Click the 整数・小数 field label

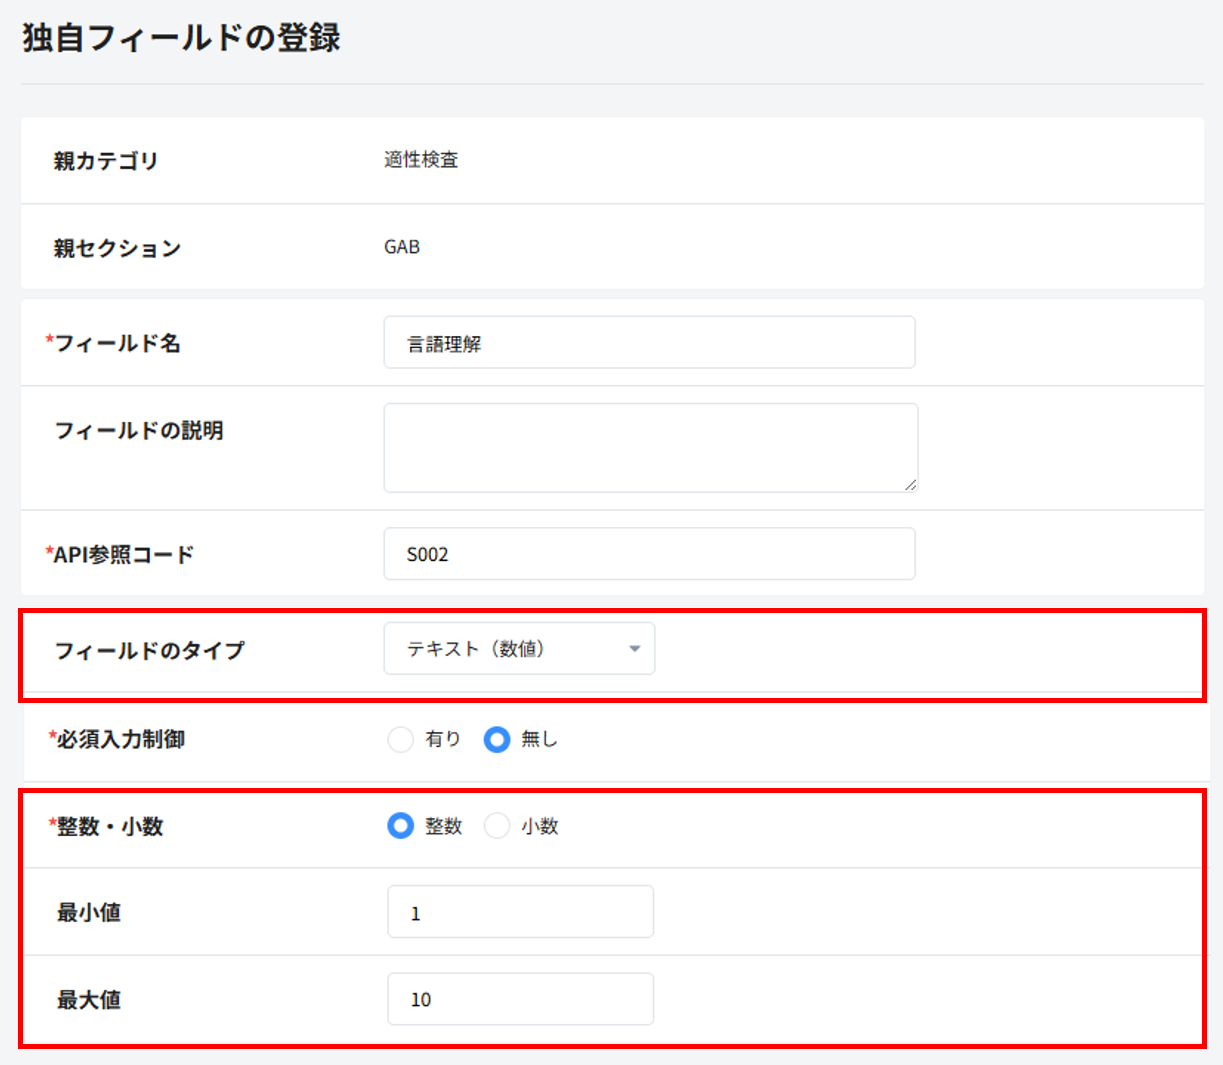[109, 827]
